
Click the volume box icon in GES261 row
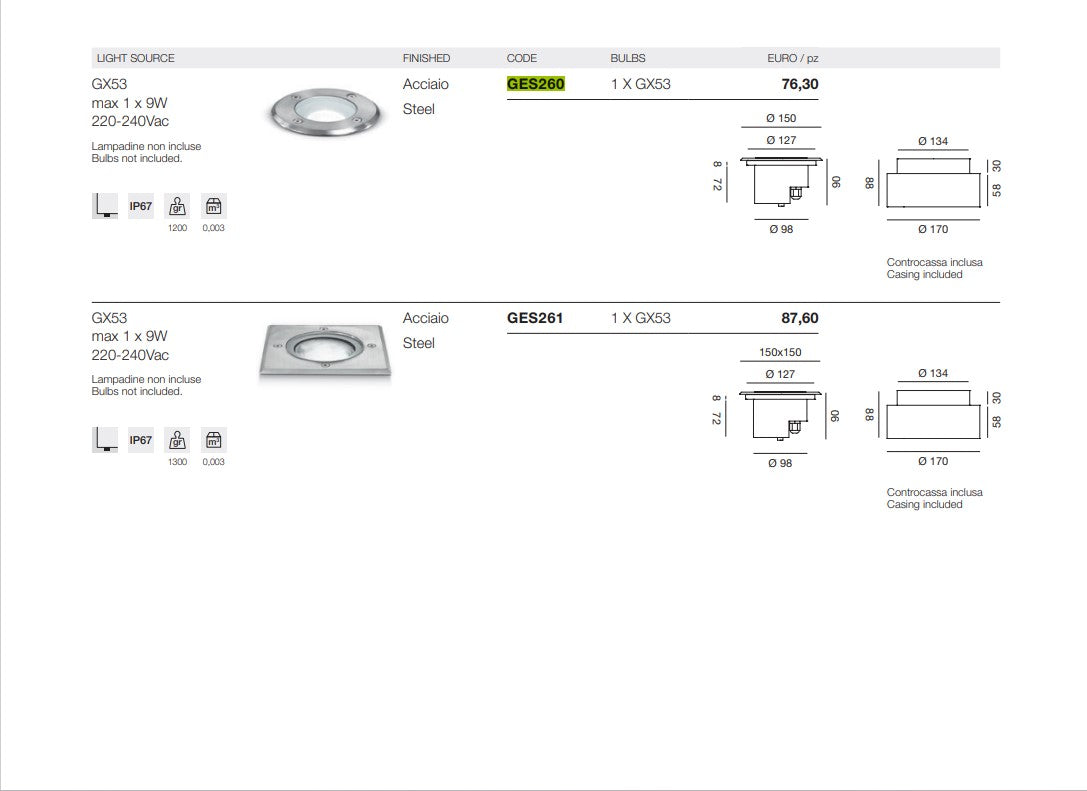[x=213, y=440]
